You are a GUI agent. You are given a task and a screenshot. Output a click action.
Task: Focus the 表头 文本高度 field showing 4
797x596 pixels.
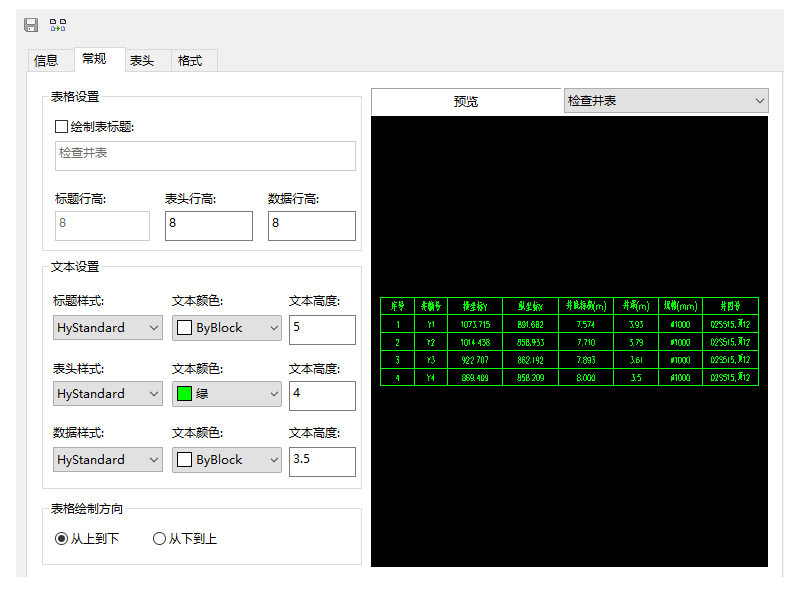(x=321, y=395)
